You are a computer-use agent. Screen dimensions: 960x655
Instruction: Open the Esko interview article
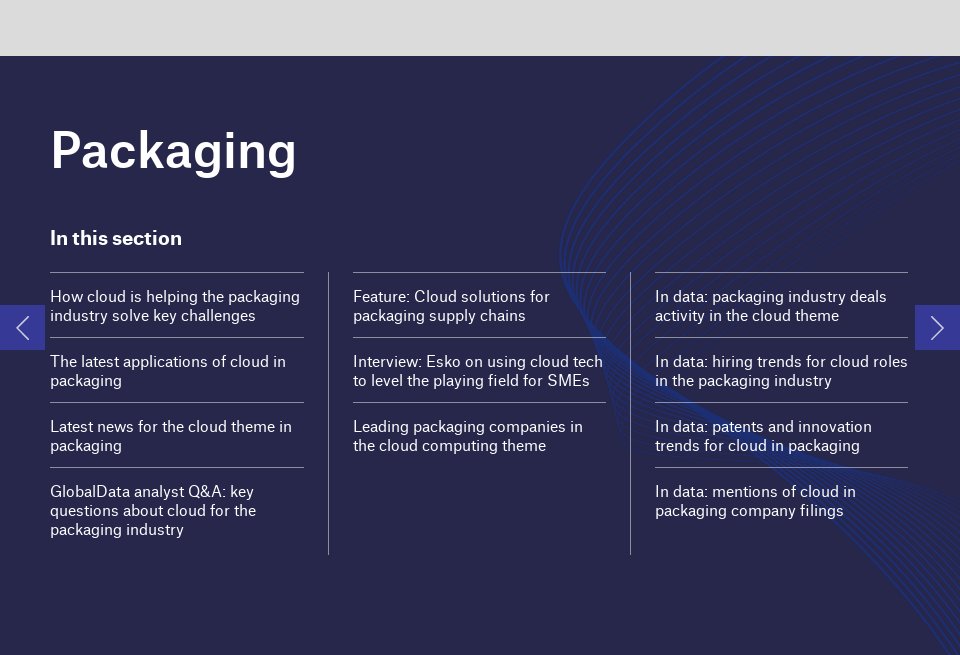(478, 371)
